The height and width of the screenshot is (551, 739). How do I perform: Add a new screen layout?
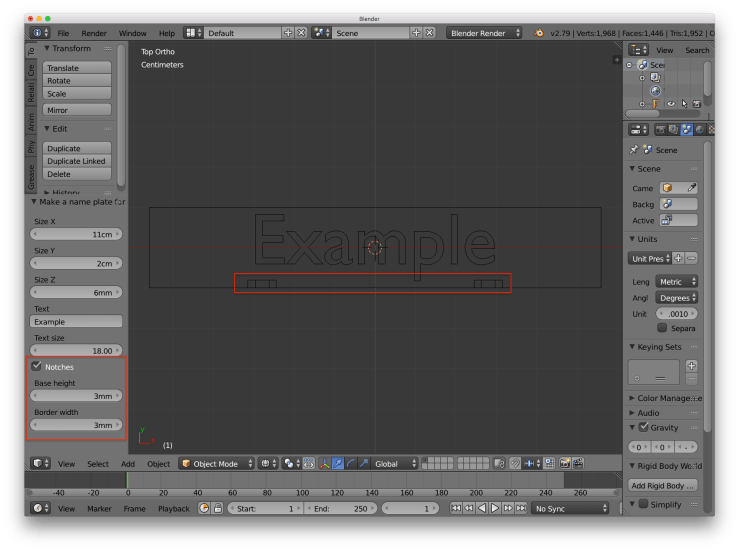pos(288,33)
